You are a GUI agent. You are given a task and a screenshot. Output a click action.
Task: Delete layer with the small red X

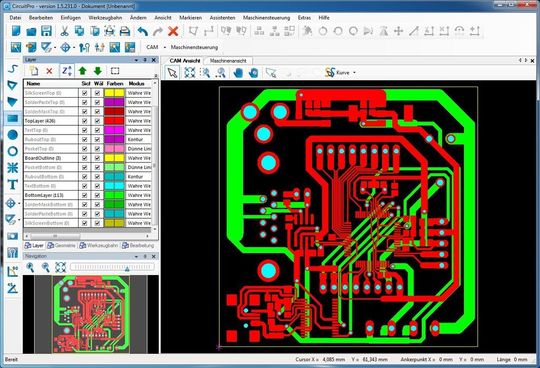coord(49,71)
